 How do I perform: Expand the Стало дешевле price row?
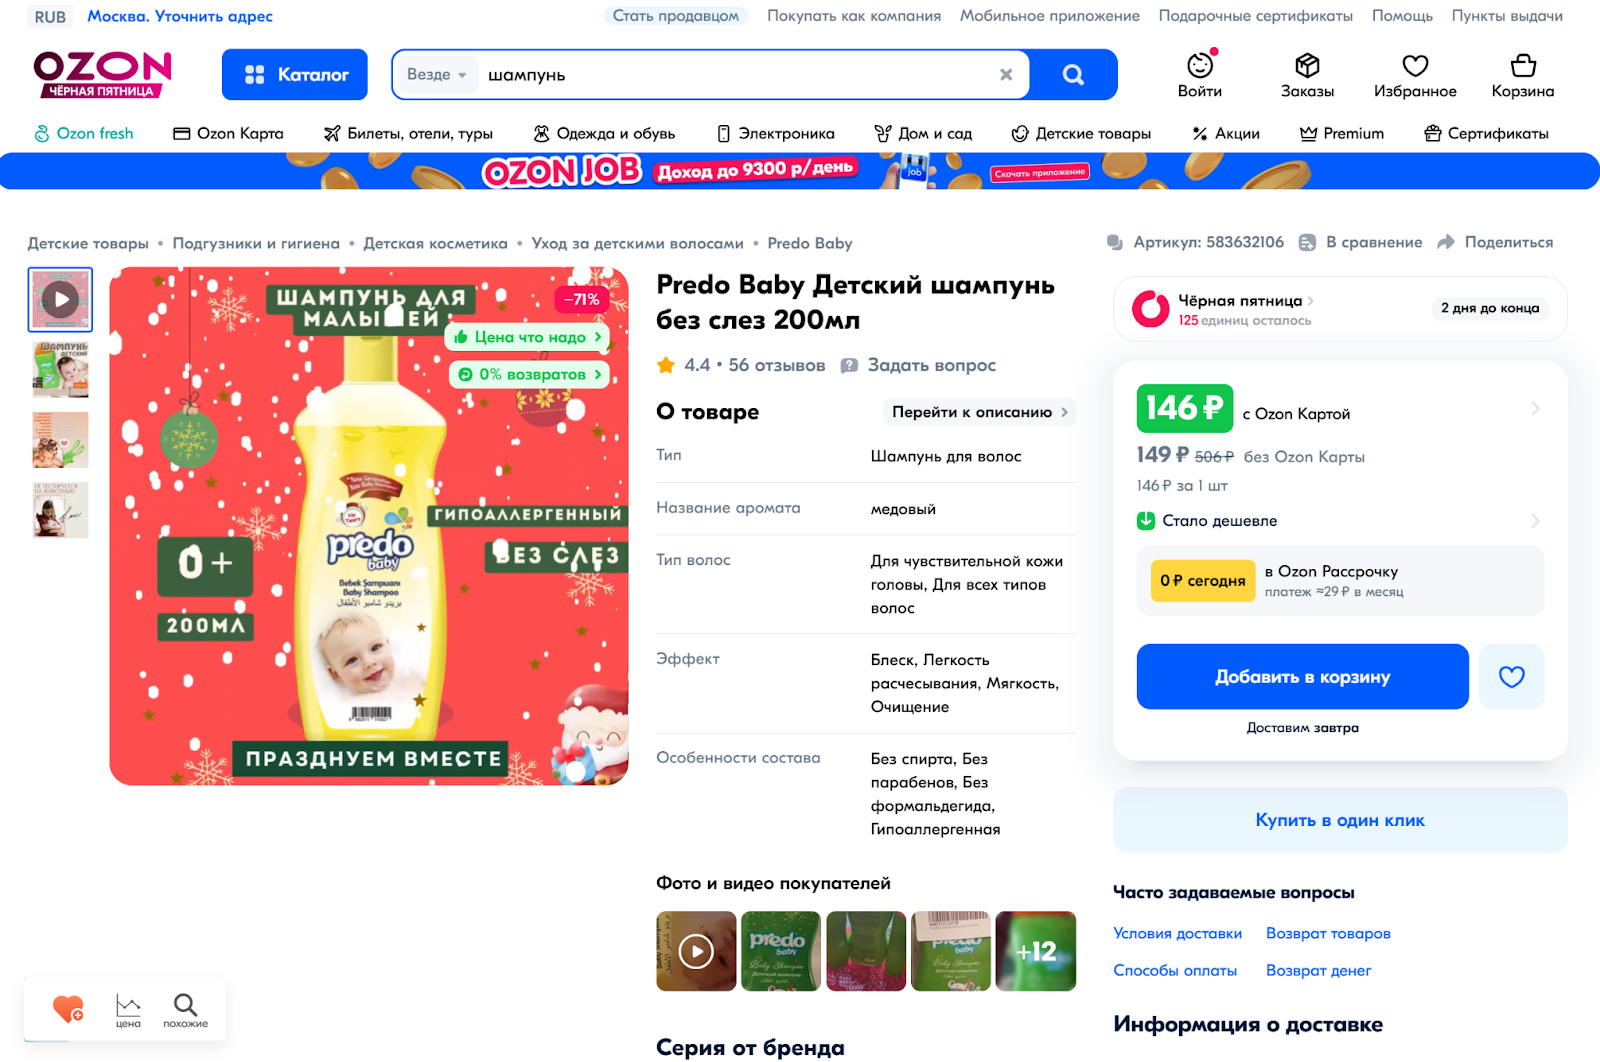point(1339,521)
